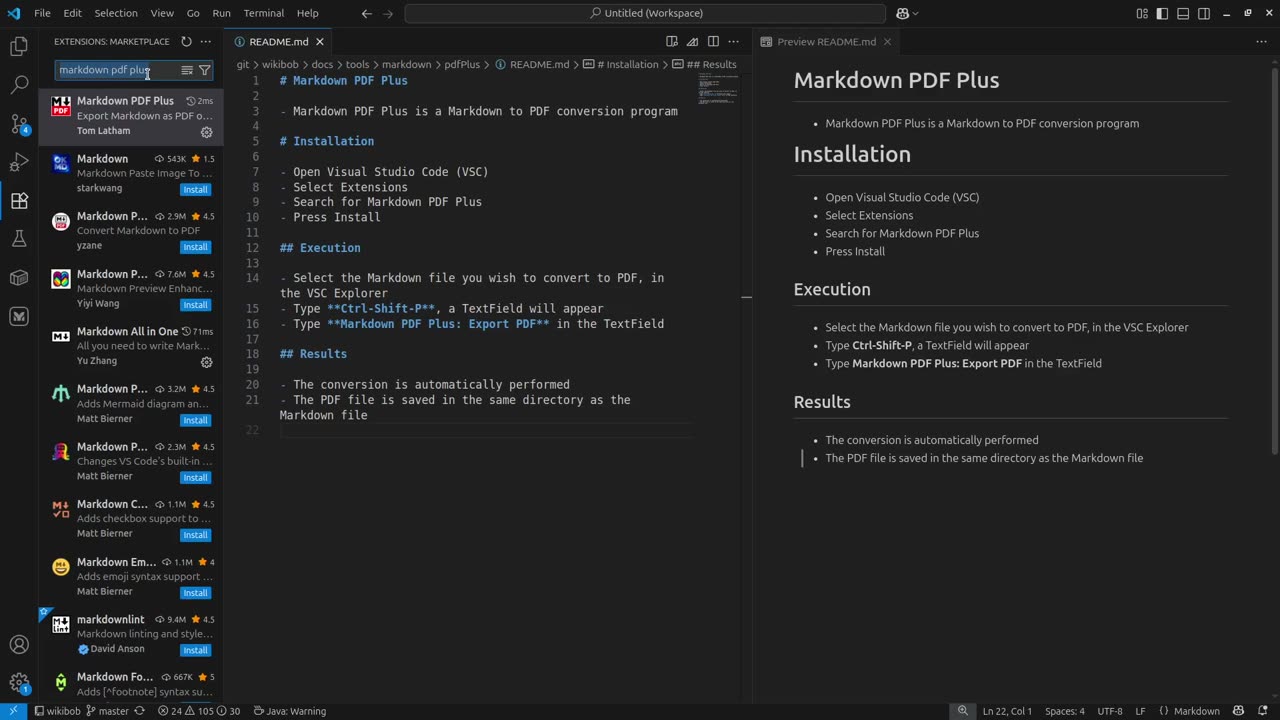Open the extensions filter funnel
The width and height of the screenshot is (1280, 720).
tap(204, 70)
